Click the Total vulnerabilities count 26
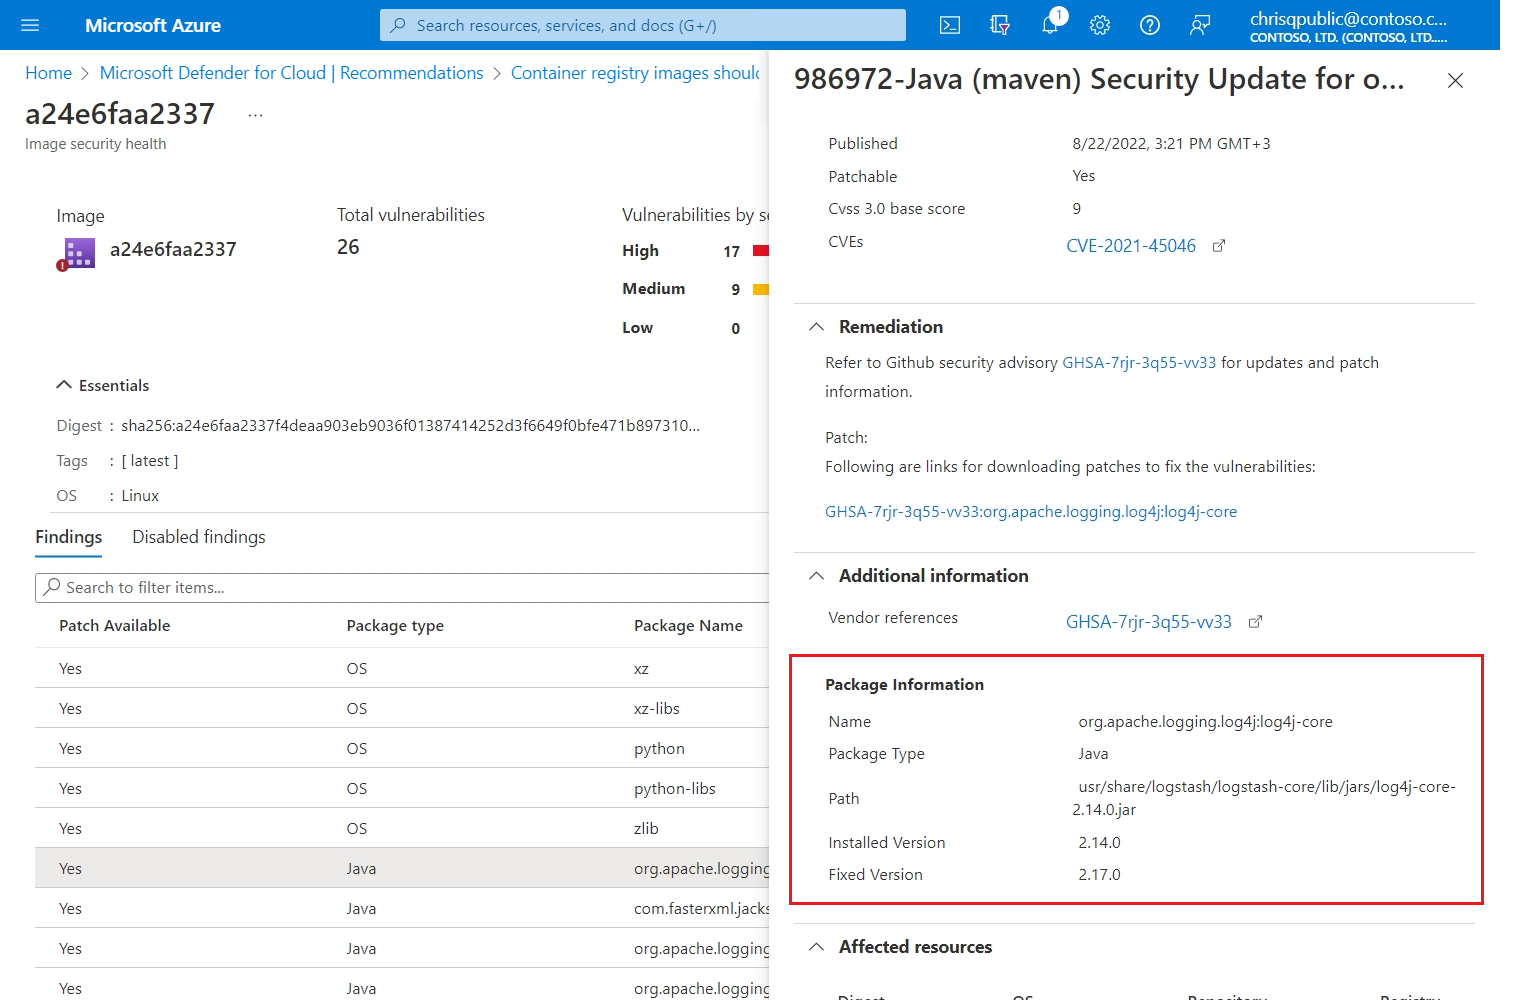The image size is (1536, 1000). [x=348, y=247]
